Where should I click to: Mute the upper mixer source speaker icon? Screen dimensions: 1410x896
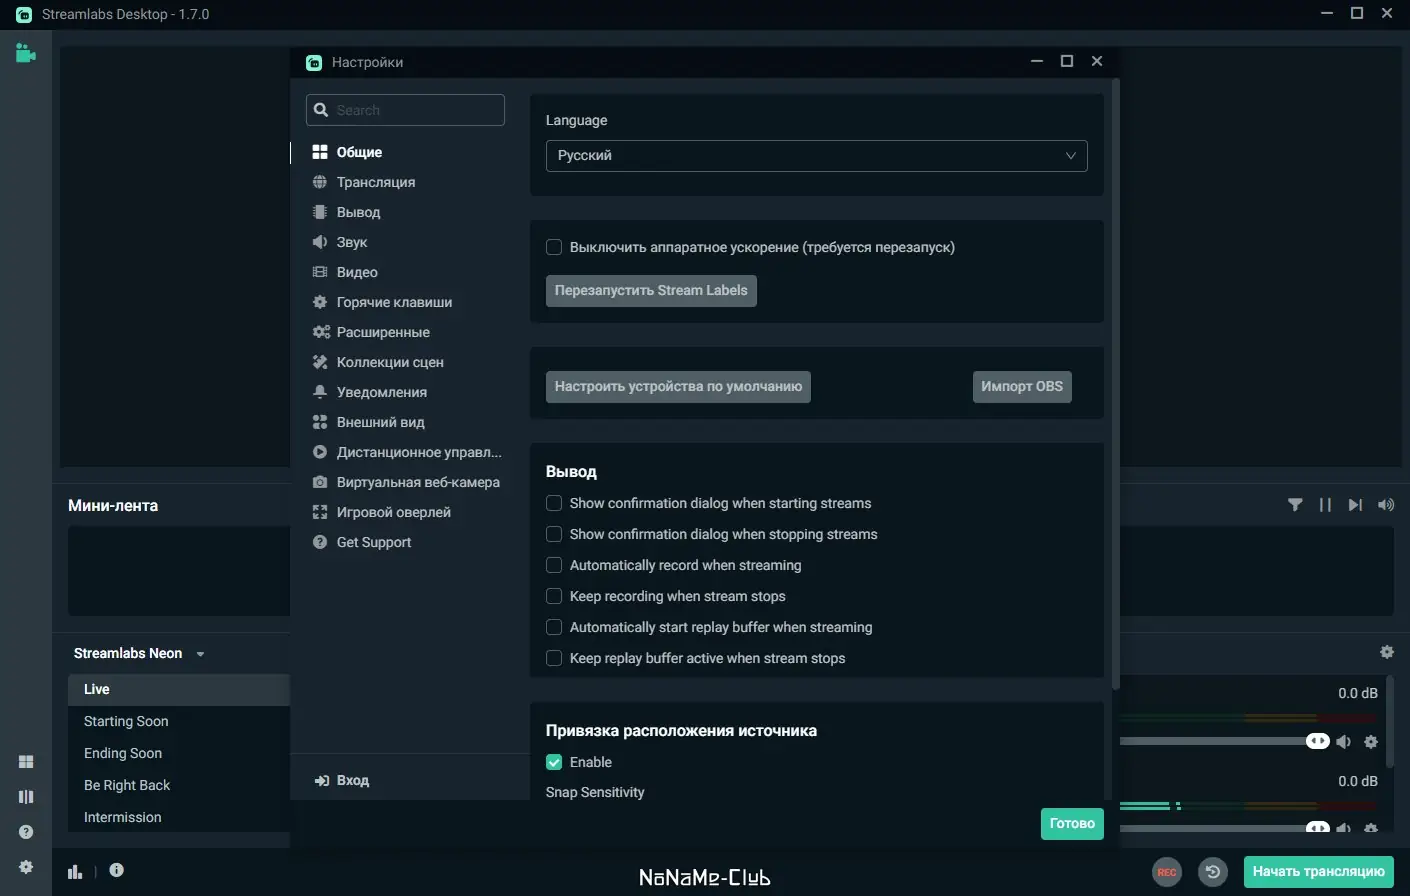pyautogui.click(x=1343, y=742)
